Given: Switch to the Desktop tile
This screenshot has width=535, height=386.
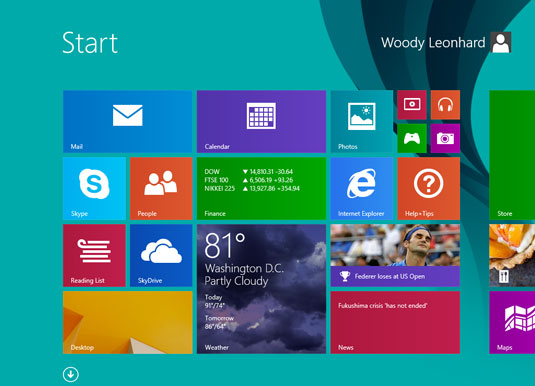Looking at the screenshot, I should (x=128, y=322).
